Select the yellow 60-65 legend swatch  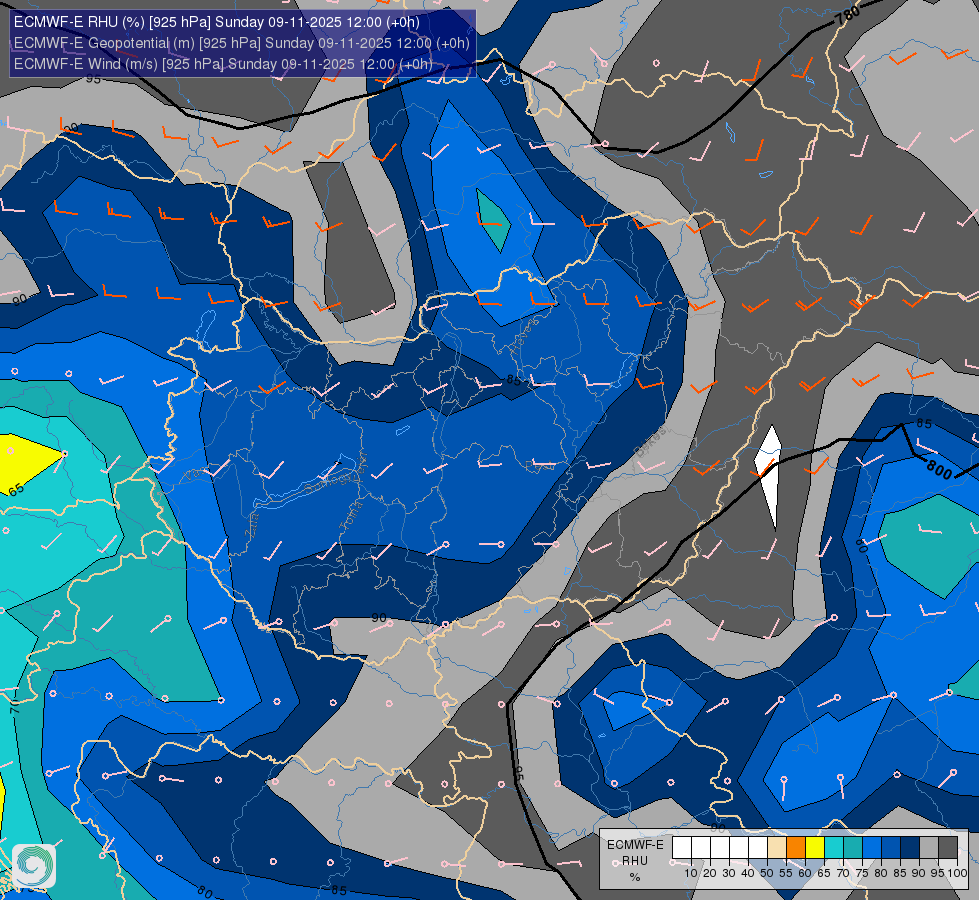(815, 847)
